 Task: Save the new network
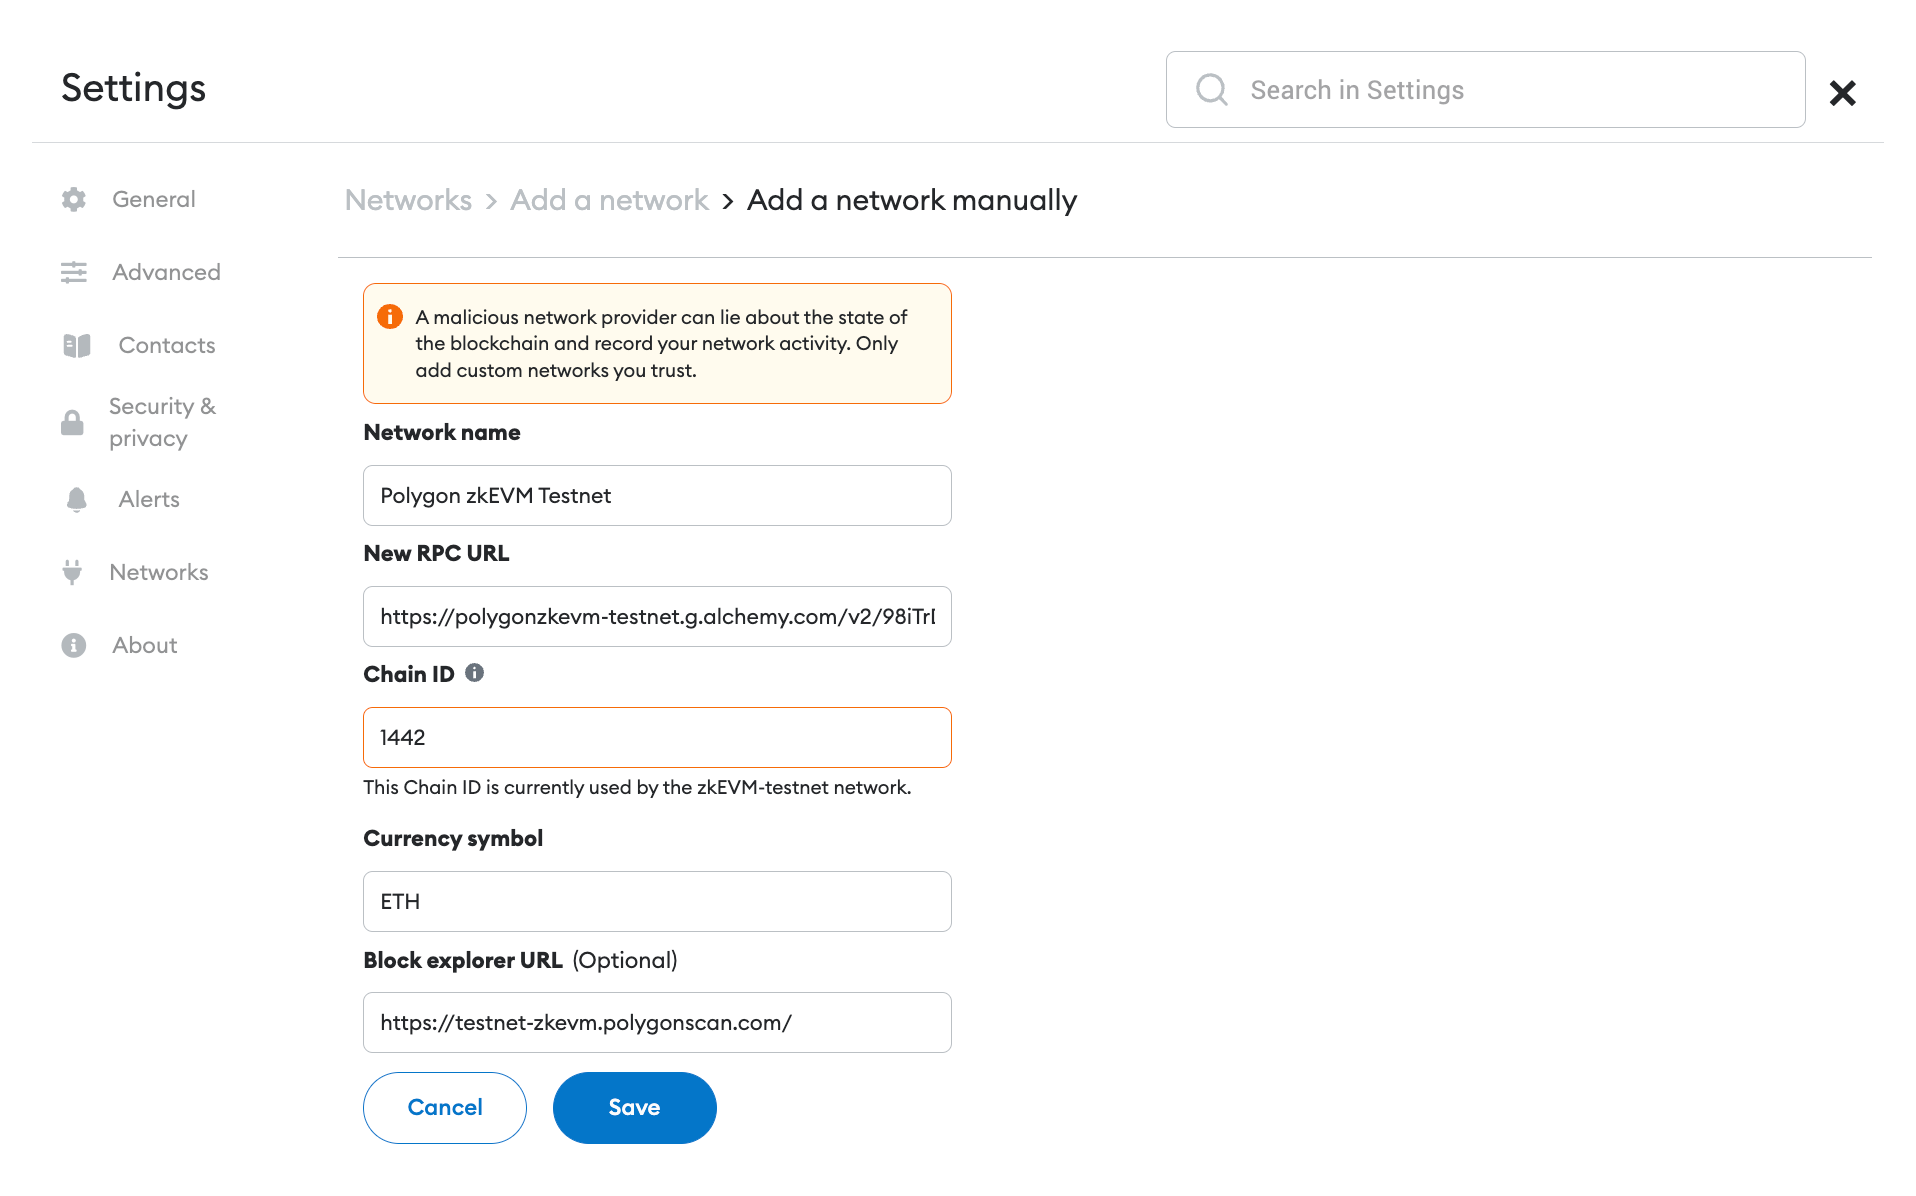click(634, 1107)
